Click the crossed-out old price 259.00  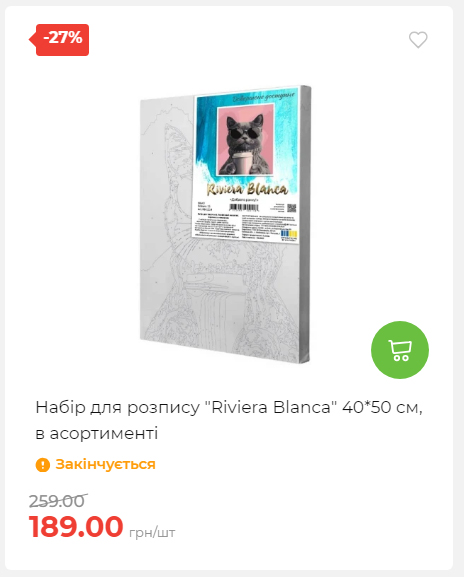pos(57,501)
